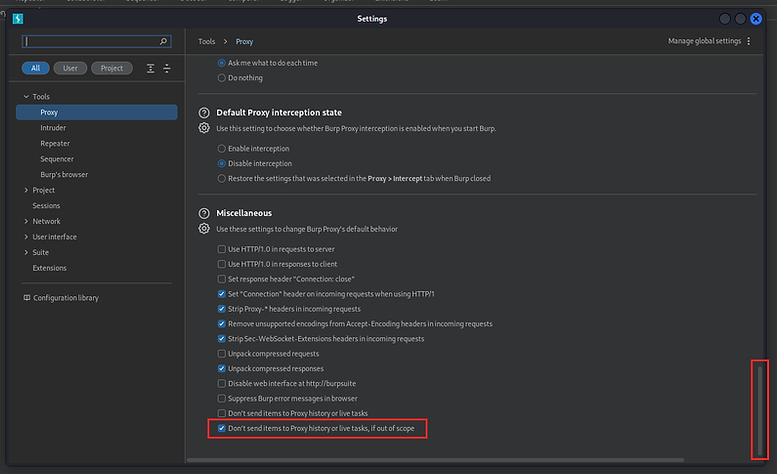Open Sessions settings in the tree
The image size is (777, 474).
(46, 206)
